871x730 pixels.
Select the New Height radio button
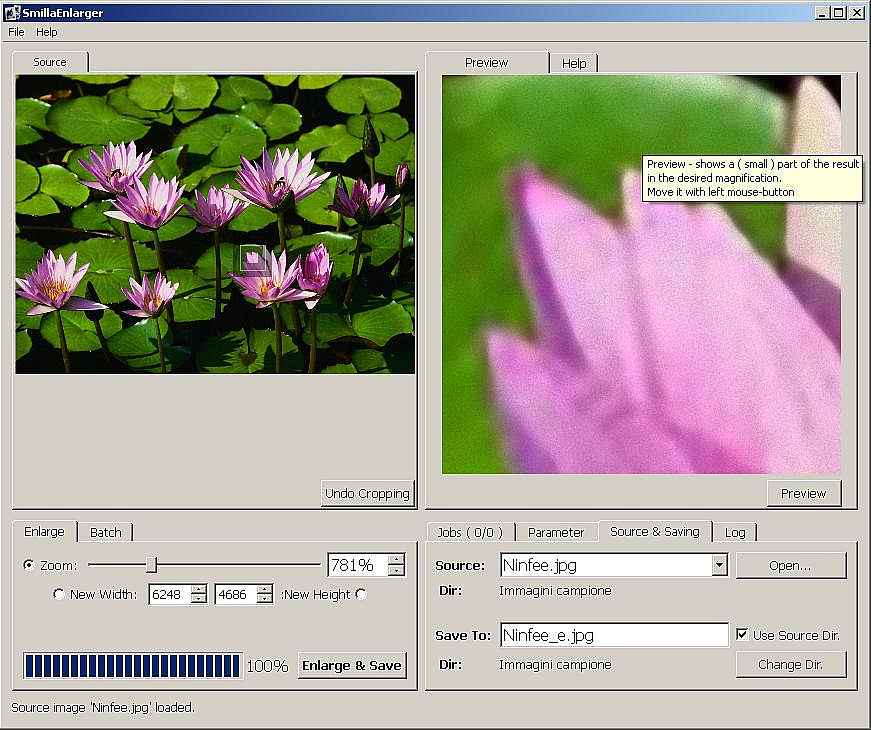[x=361, y=594]
